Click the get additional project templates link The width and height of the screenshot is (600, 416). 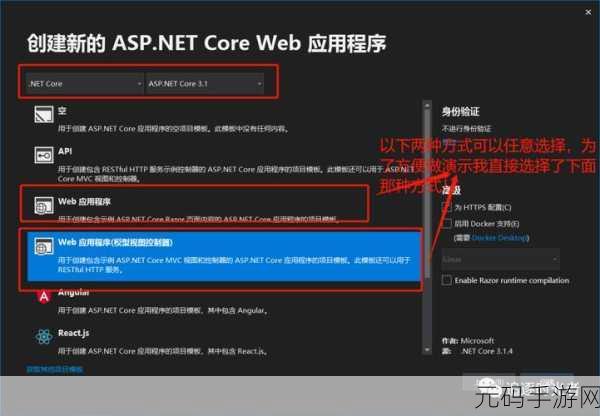[x=55, y=369]
